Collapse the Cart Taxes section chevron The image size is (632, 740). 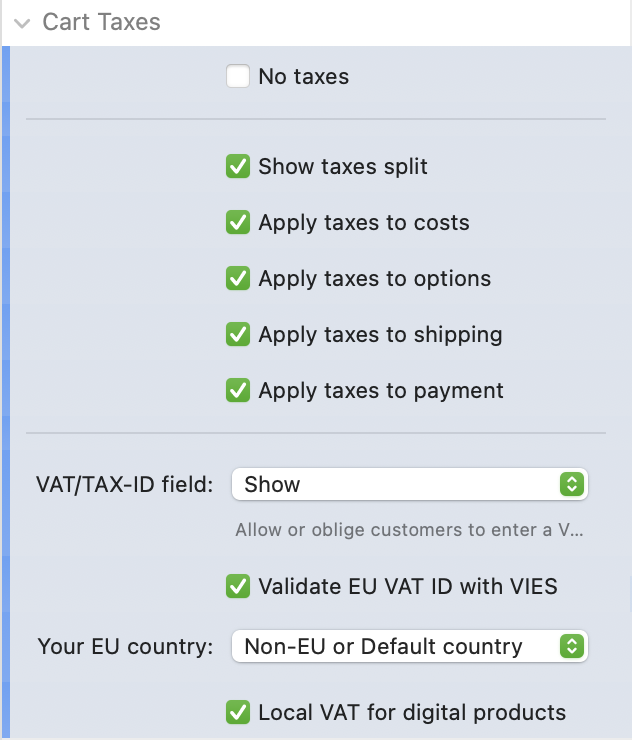click(x=22, y=23)
